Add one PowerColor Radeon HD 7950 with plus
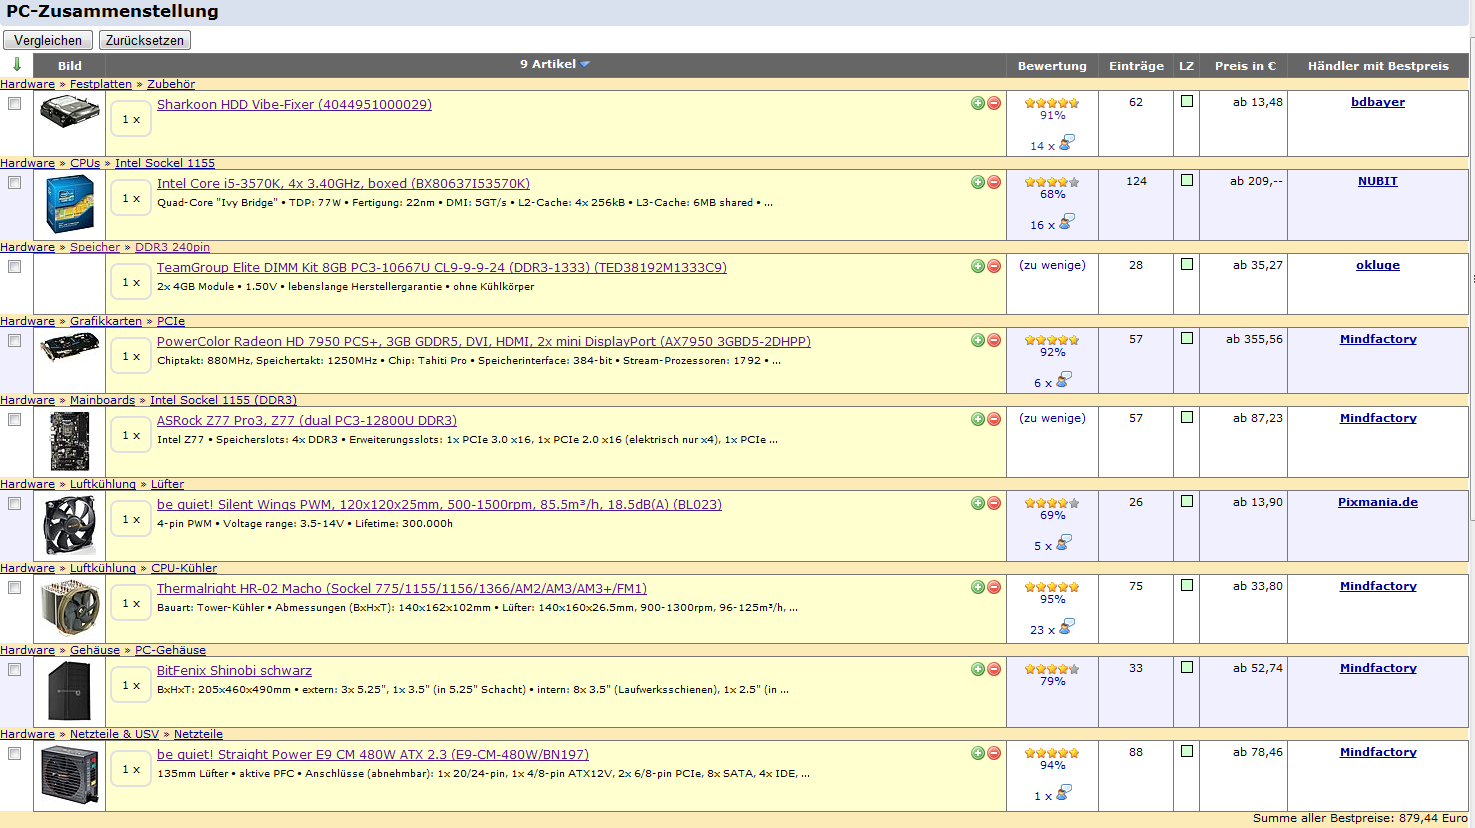 tap(978, 340)
